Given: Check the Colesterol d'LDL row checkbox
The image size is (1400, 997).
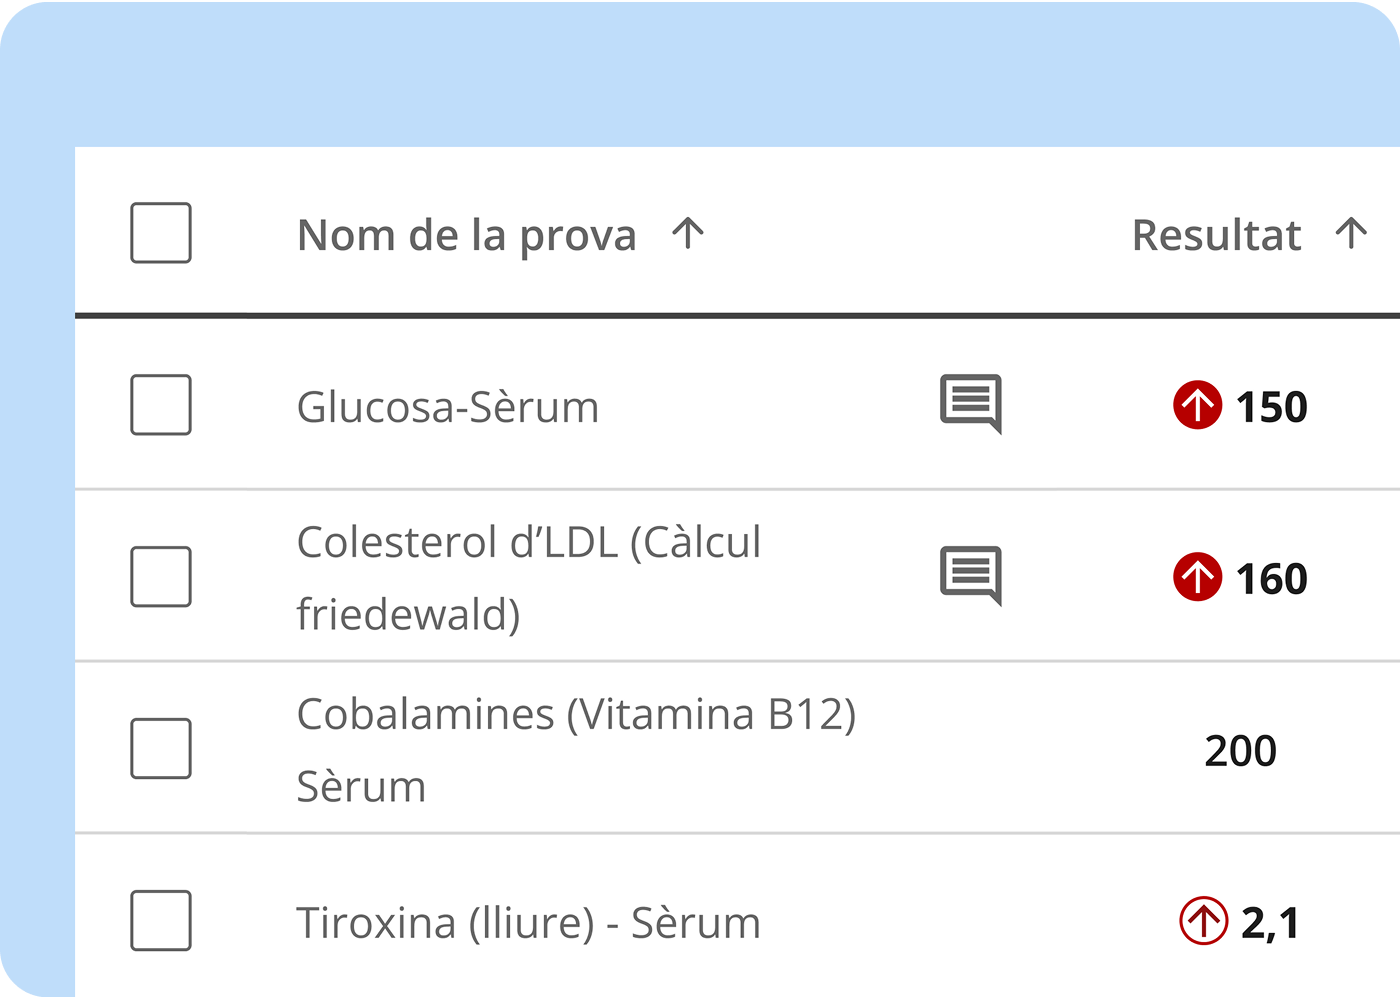Looking at the screenshot, I should coord(161,577).
